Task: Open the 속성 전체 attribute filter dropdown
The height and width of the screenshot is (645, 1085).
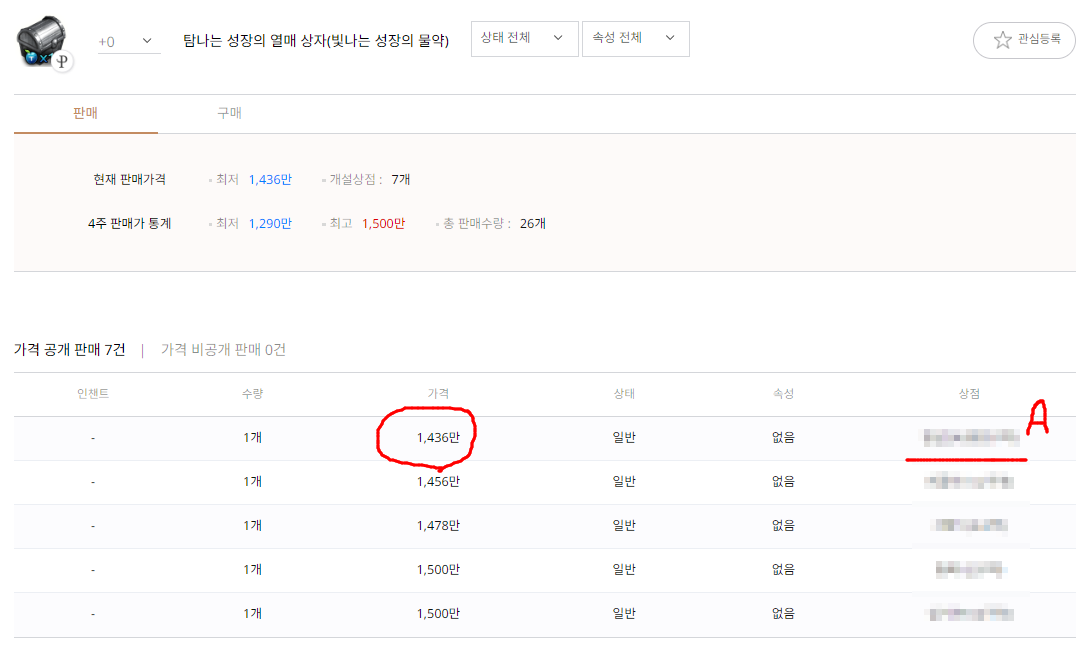Action: 635,38
